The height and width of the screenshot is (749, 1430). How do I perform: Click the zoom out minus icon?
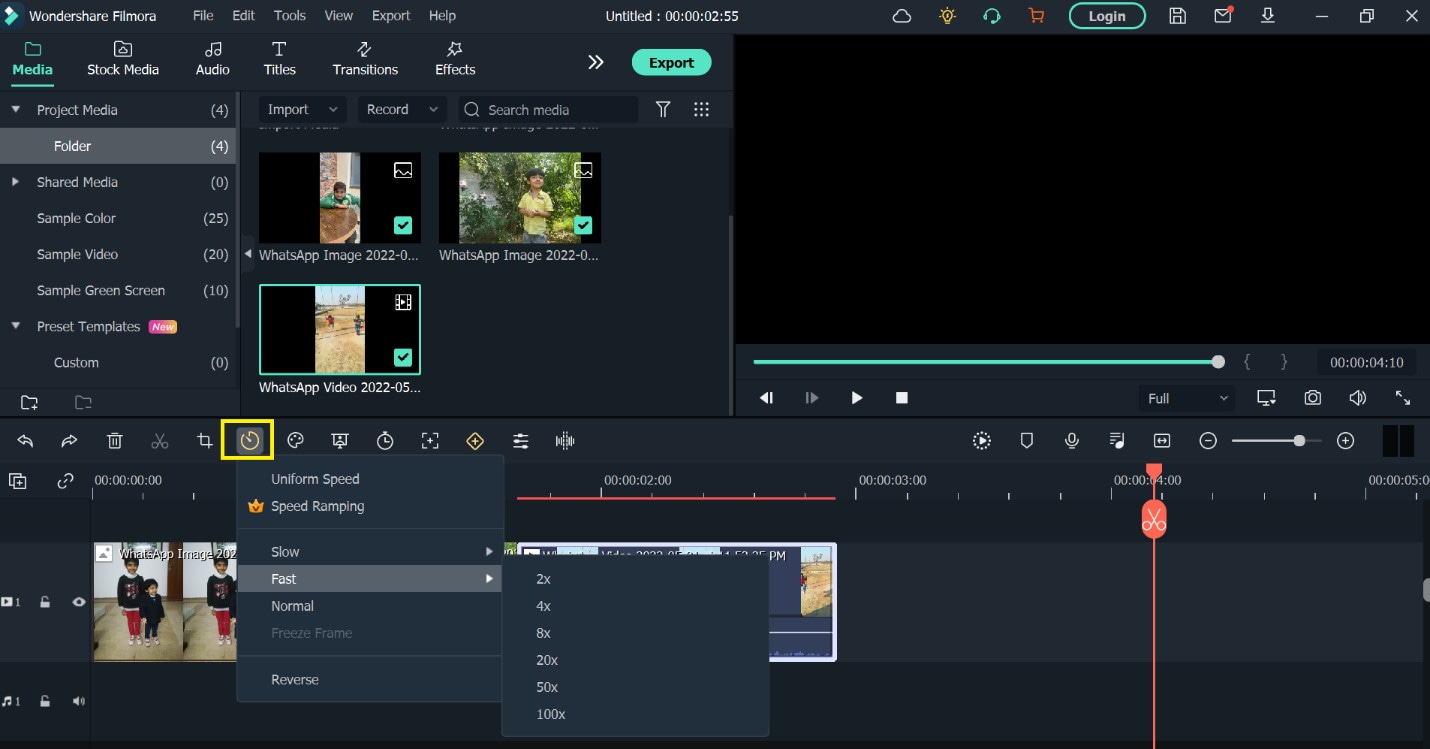pos(1208,441)
